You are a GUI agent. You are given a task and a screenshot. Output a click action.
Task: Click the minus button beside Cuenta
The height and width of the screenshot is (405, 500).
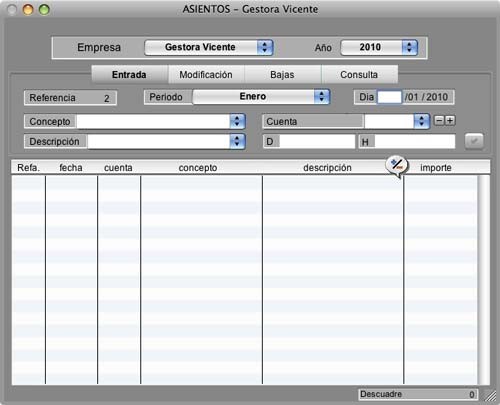[439, 121]
